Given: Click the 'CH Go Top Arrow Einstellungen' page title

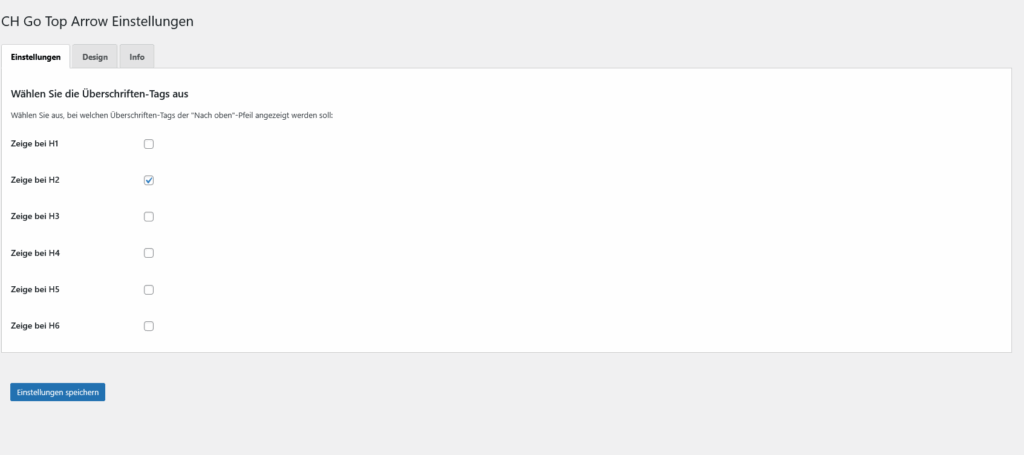Looking at the screenshot, I should click(x=97, y=21).
